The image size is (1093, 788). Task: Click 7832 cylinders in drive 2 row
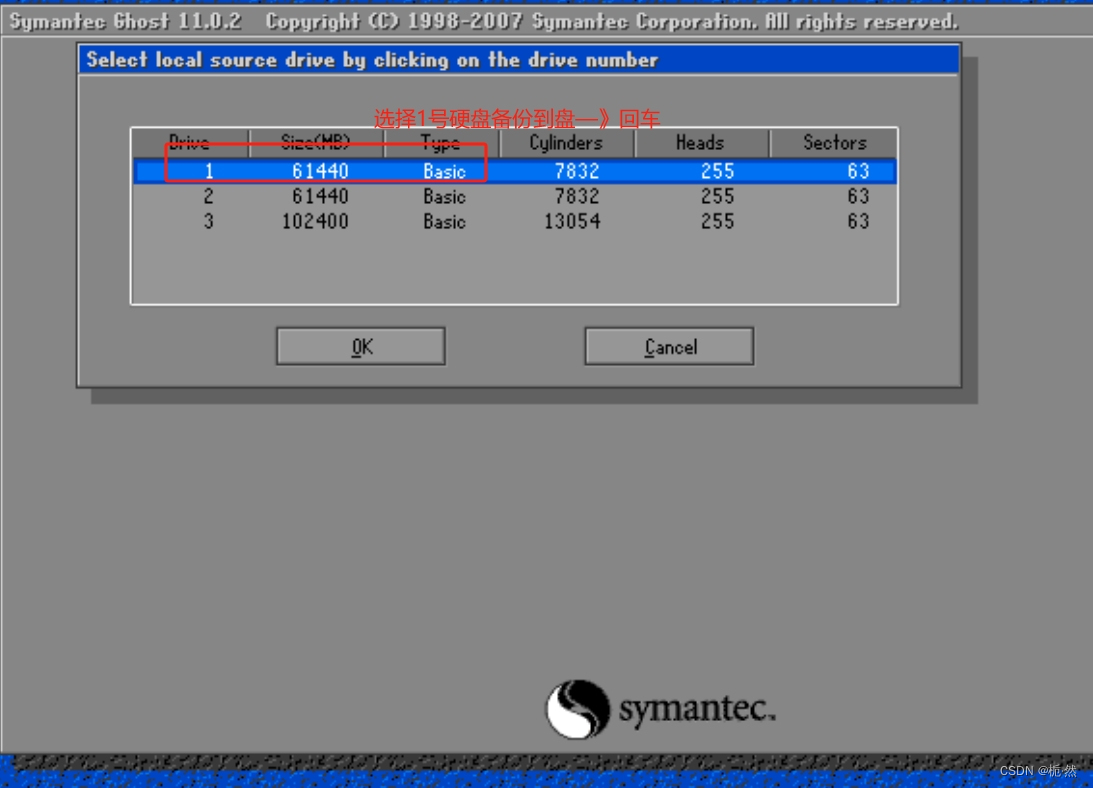click(x=577, y=197)
